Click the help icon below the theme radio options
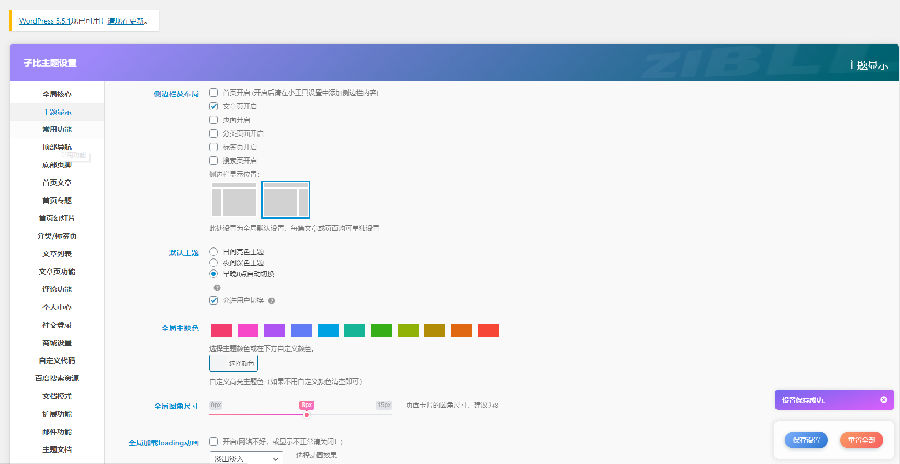Screen dimensions: 900x464 216,287
